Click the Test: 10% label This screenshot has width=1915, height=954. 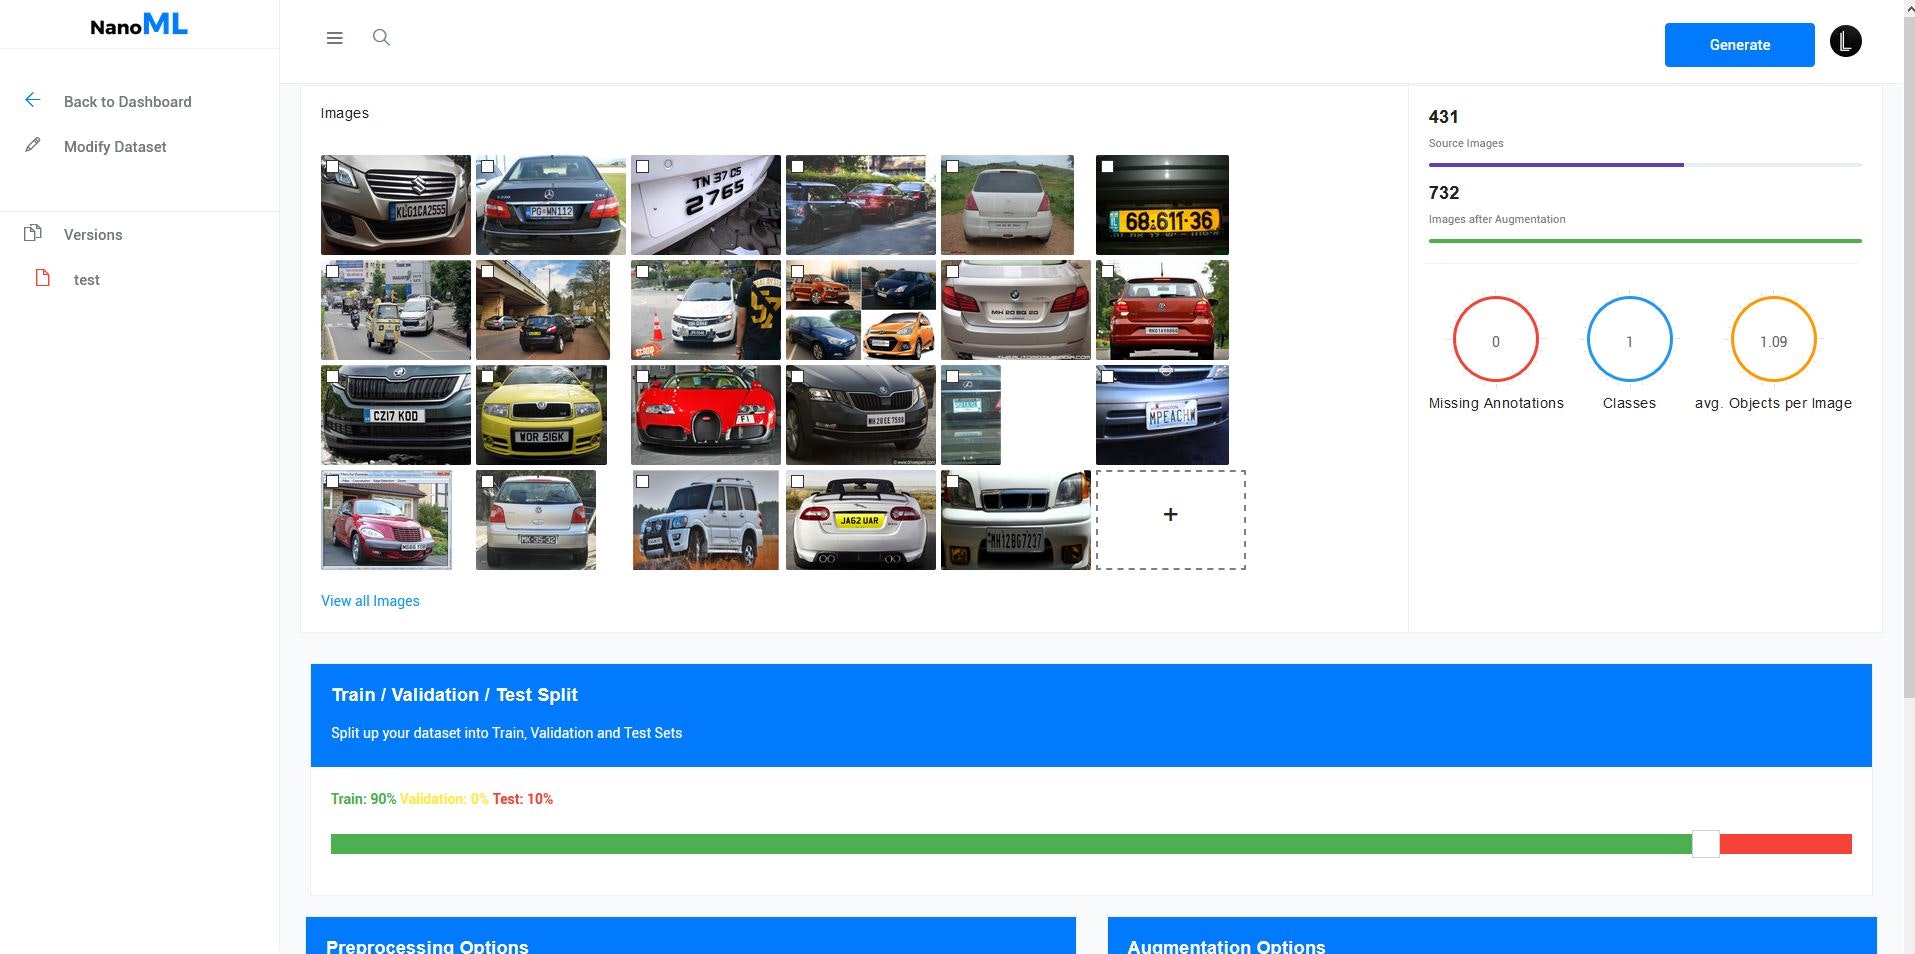[522, 799]
